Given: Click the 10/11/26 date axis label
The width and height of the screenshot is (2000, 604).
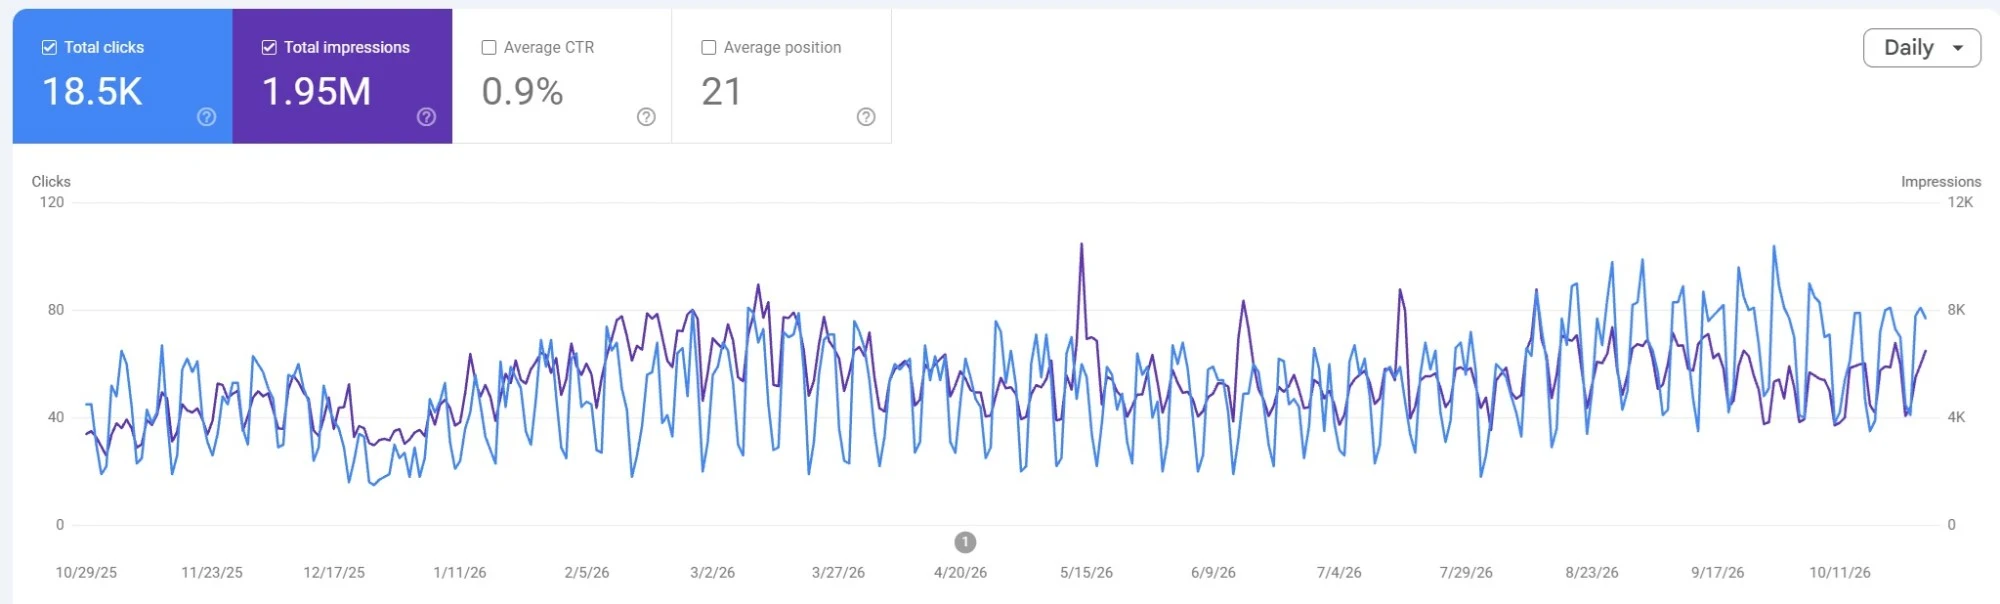Looking at the screenshot, I should click(x=1840, y=573).
